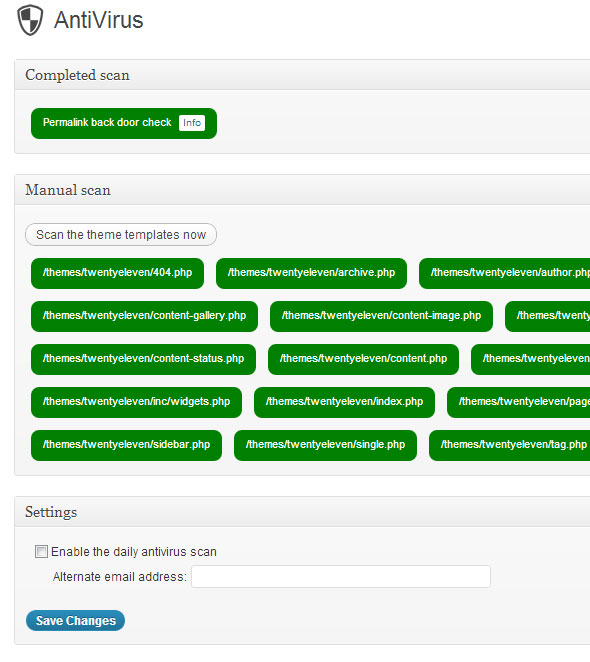Image resolution: width=590 pixels, height=662 pixels.
Task: Select the content.php theme file entry
Action: (x=363, y=359)
